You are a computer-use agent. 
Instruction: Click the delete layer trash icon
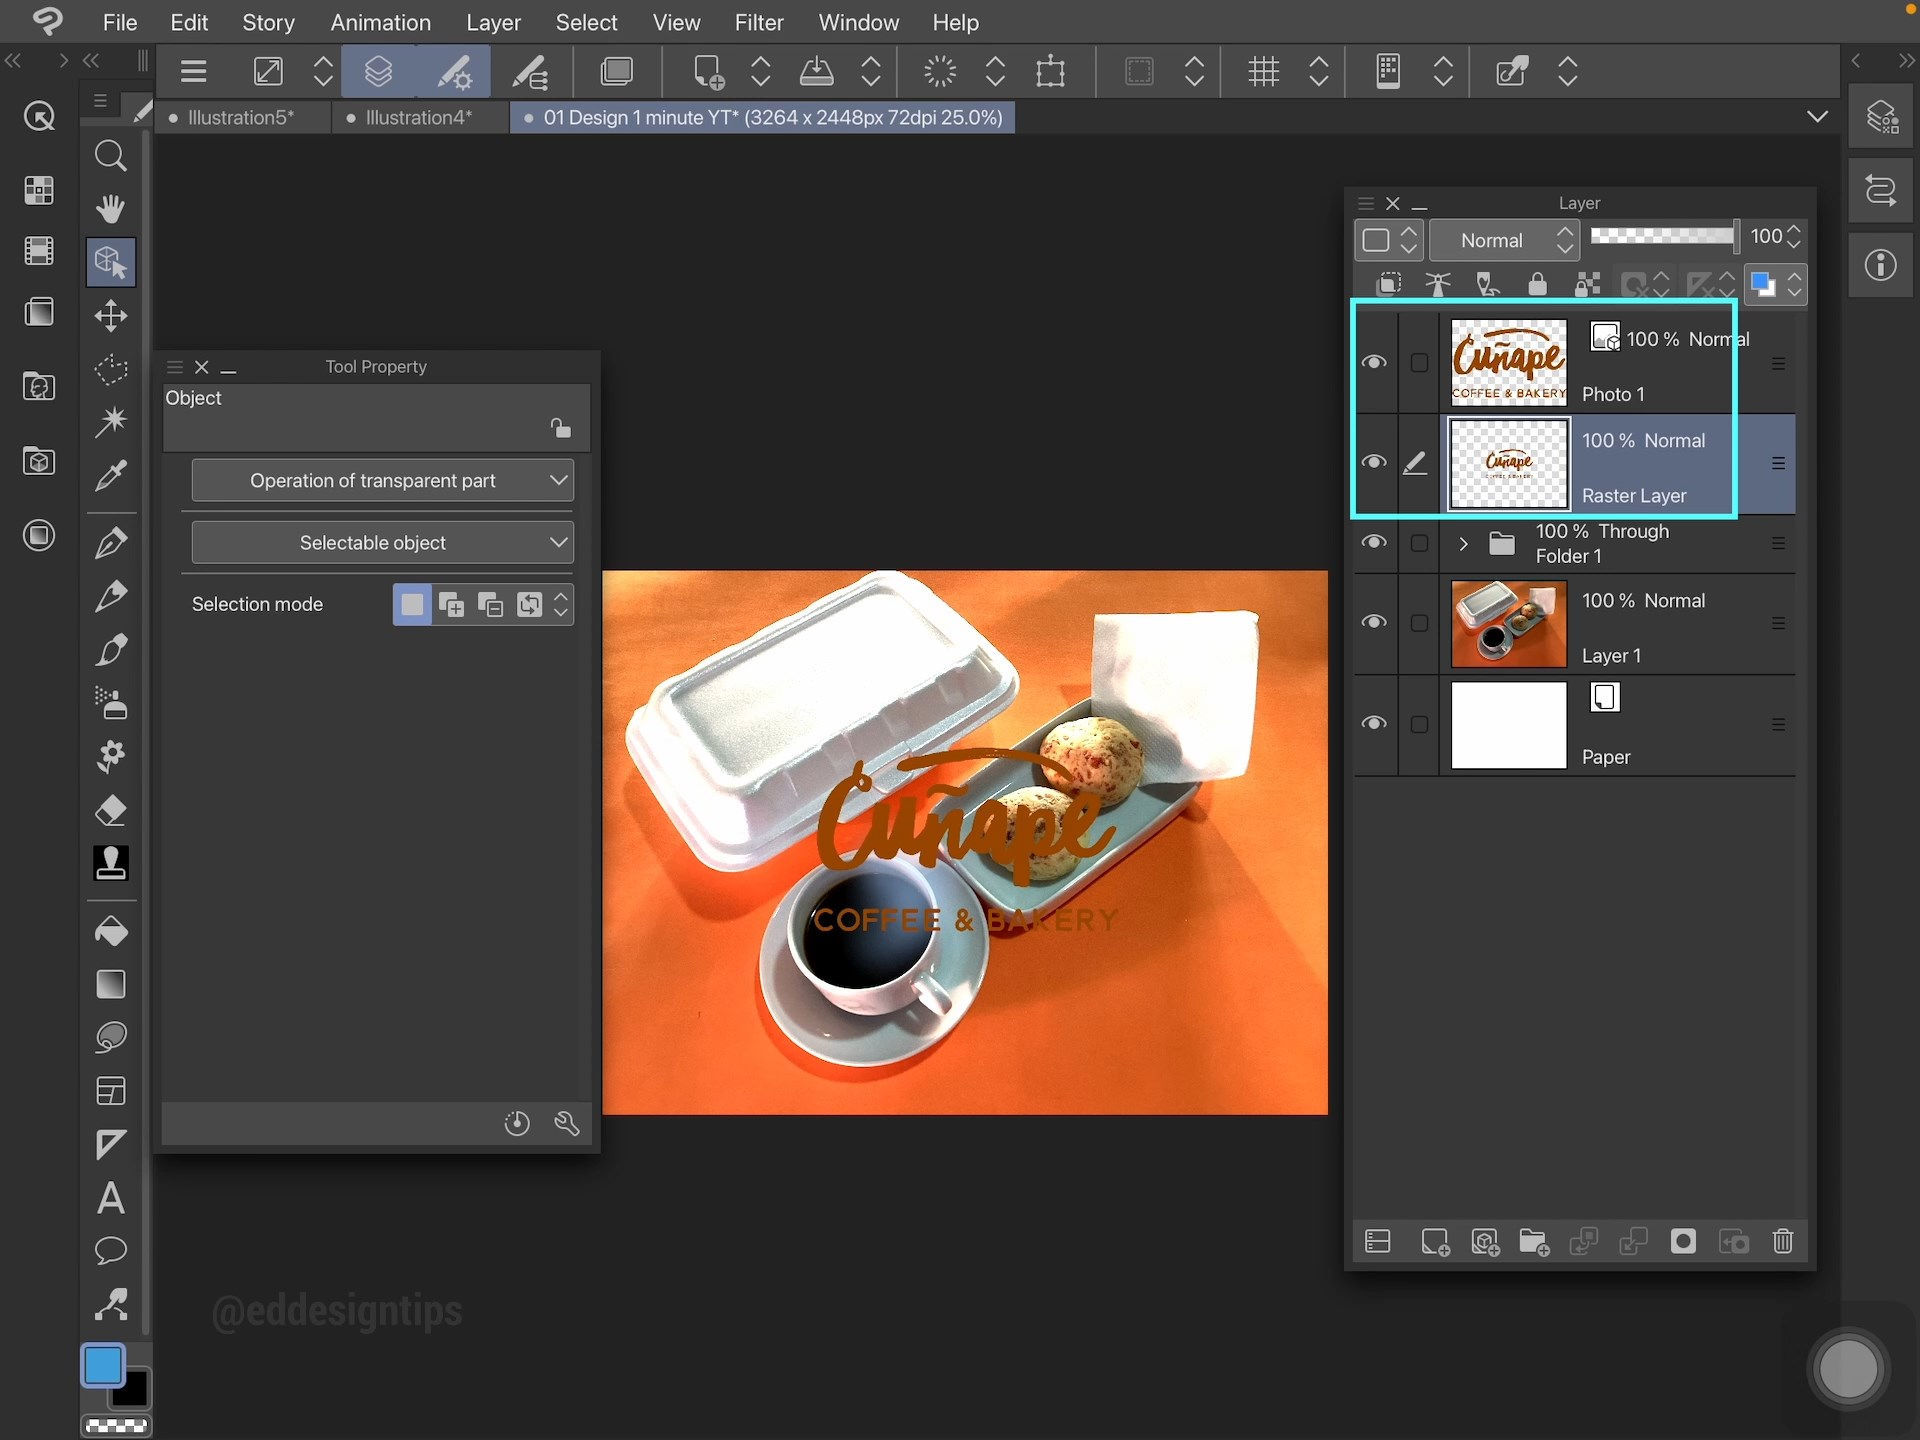point(1783,1242)
